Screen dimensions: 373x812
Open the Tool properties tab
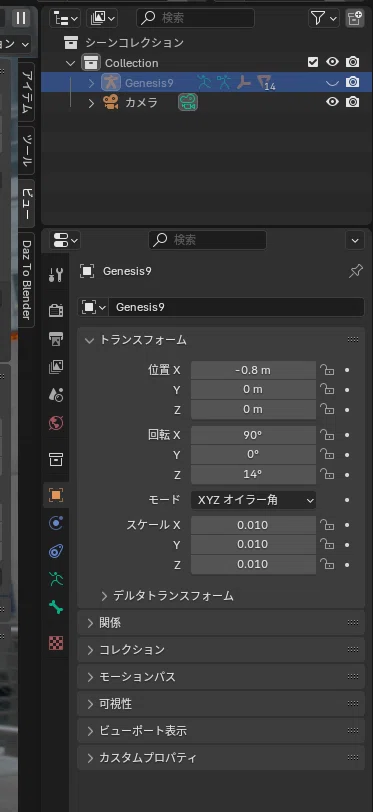tap(56, 274)
